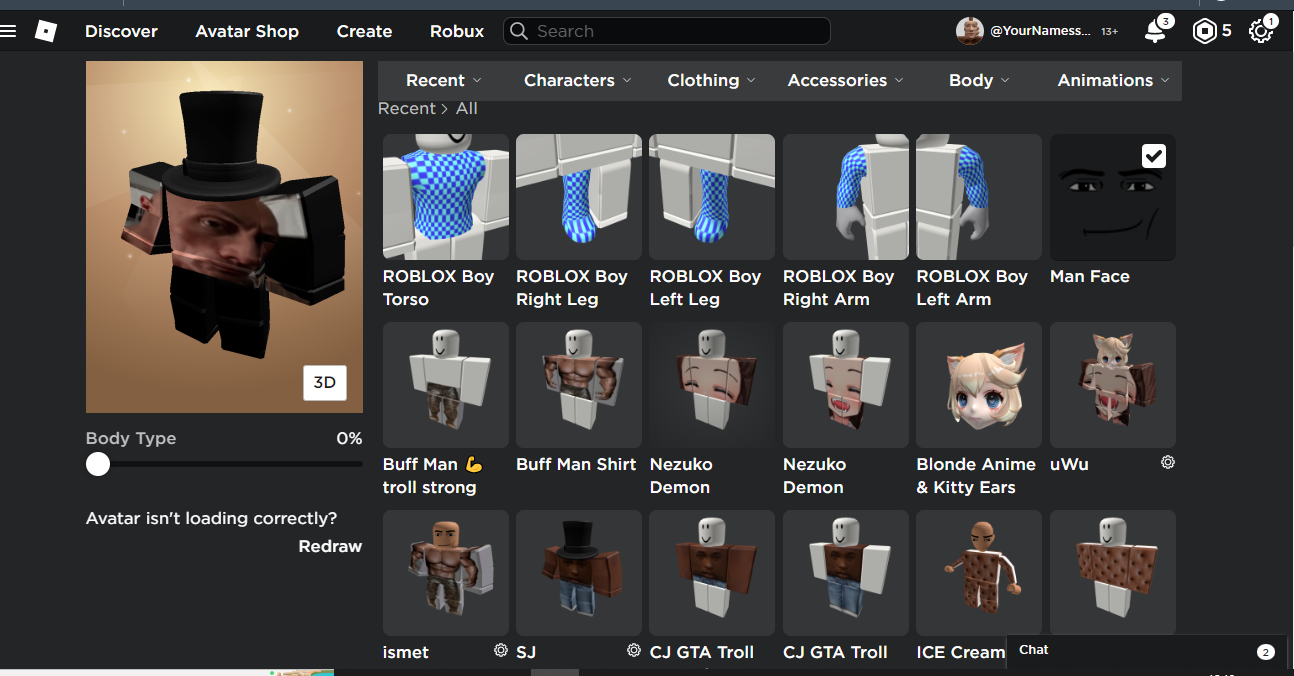Open the settings gear in top bar
This screenshot has height=676, width=1294.
pyautogui.click(x=1261, y=32)
